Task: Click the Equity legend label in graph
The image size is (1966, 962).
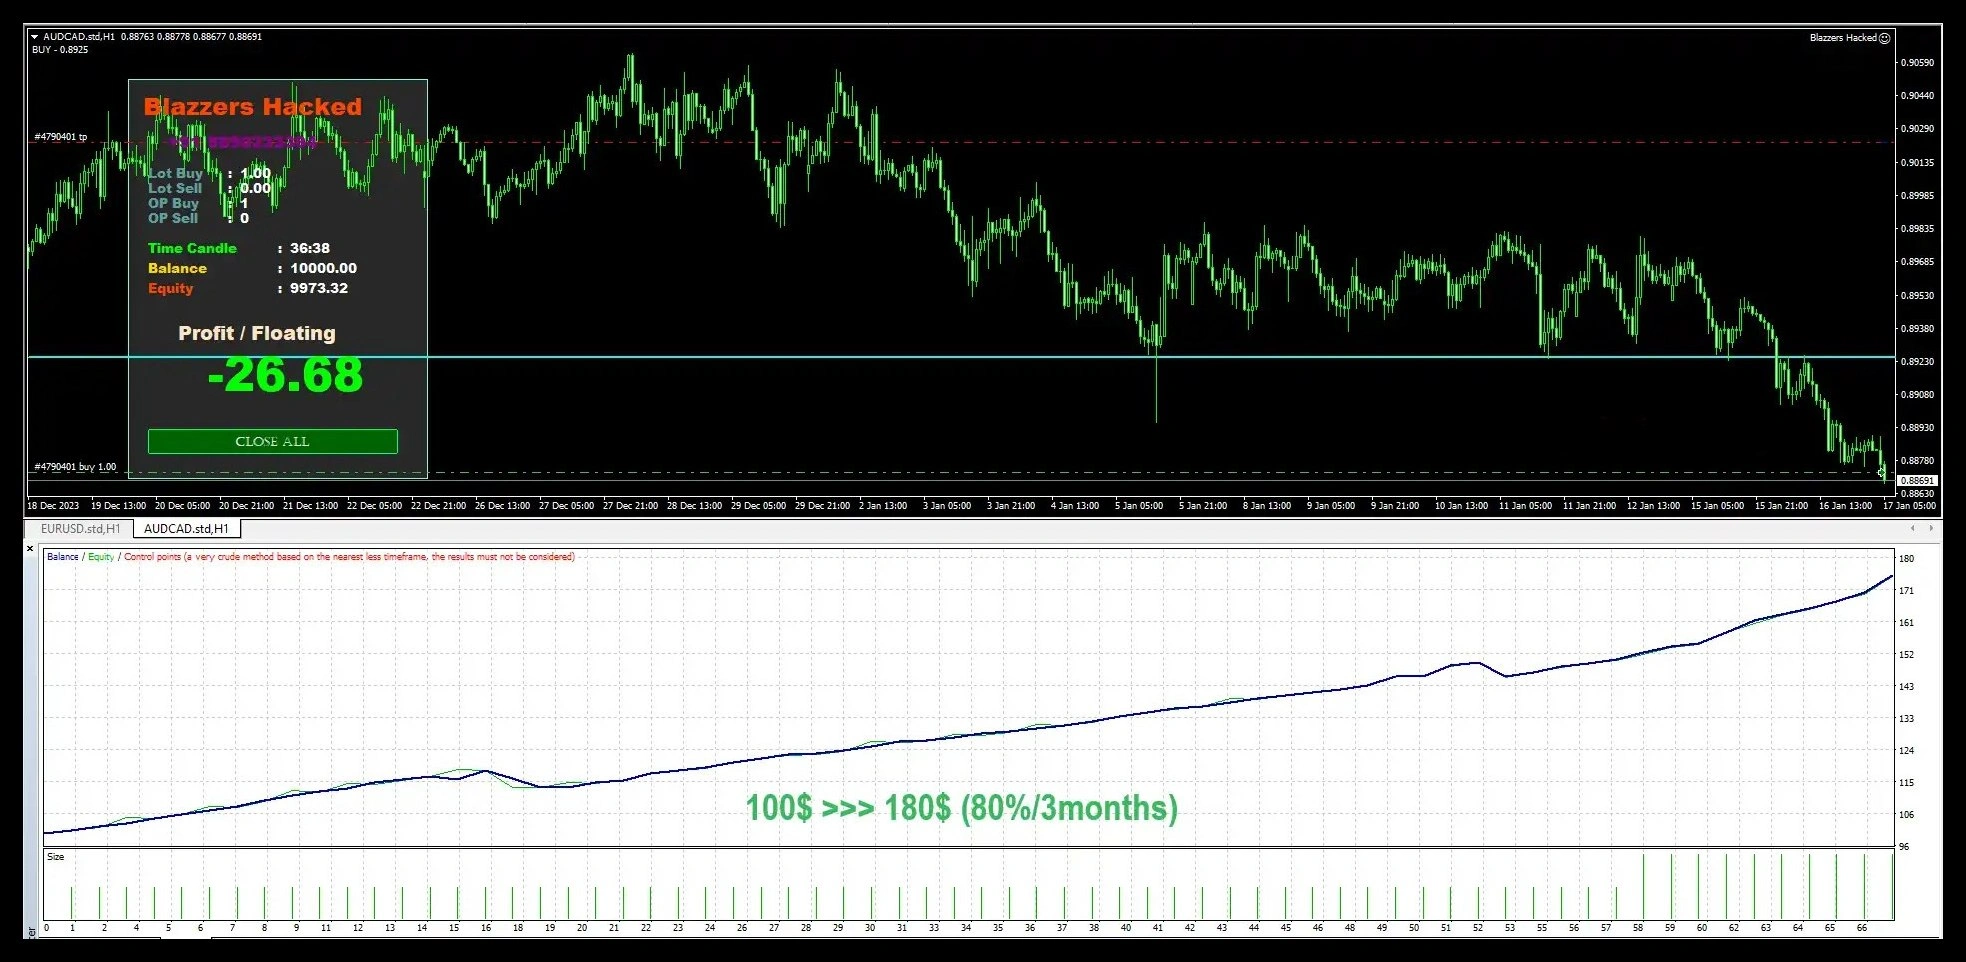Action: 101,557
